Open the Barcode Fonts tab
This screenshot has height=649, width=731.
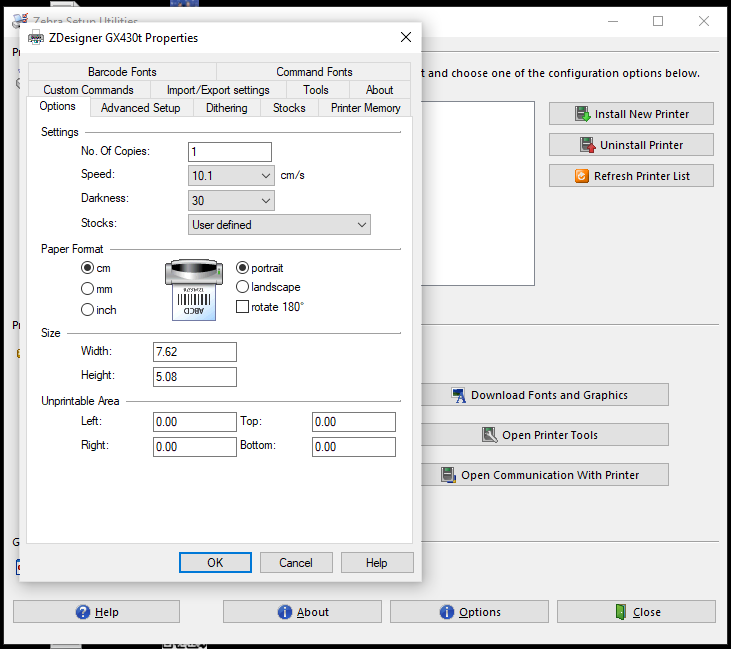tap(122, 72)
